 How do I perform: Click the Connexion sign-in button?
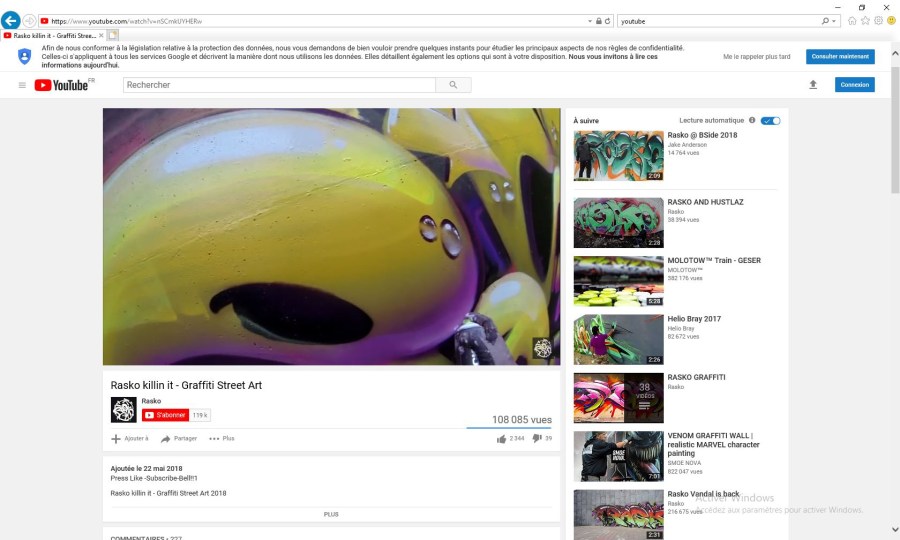pos(854,85)
